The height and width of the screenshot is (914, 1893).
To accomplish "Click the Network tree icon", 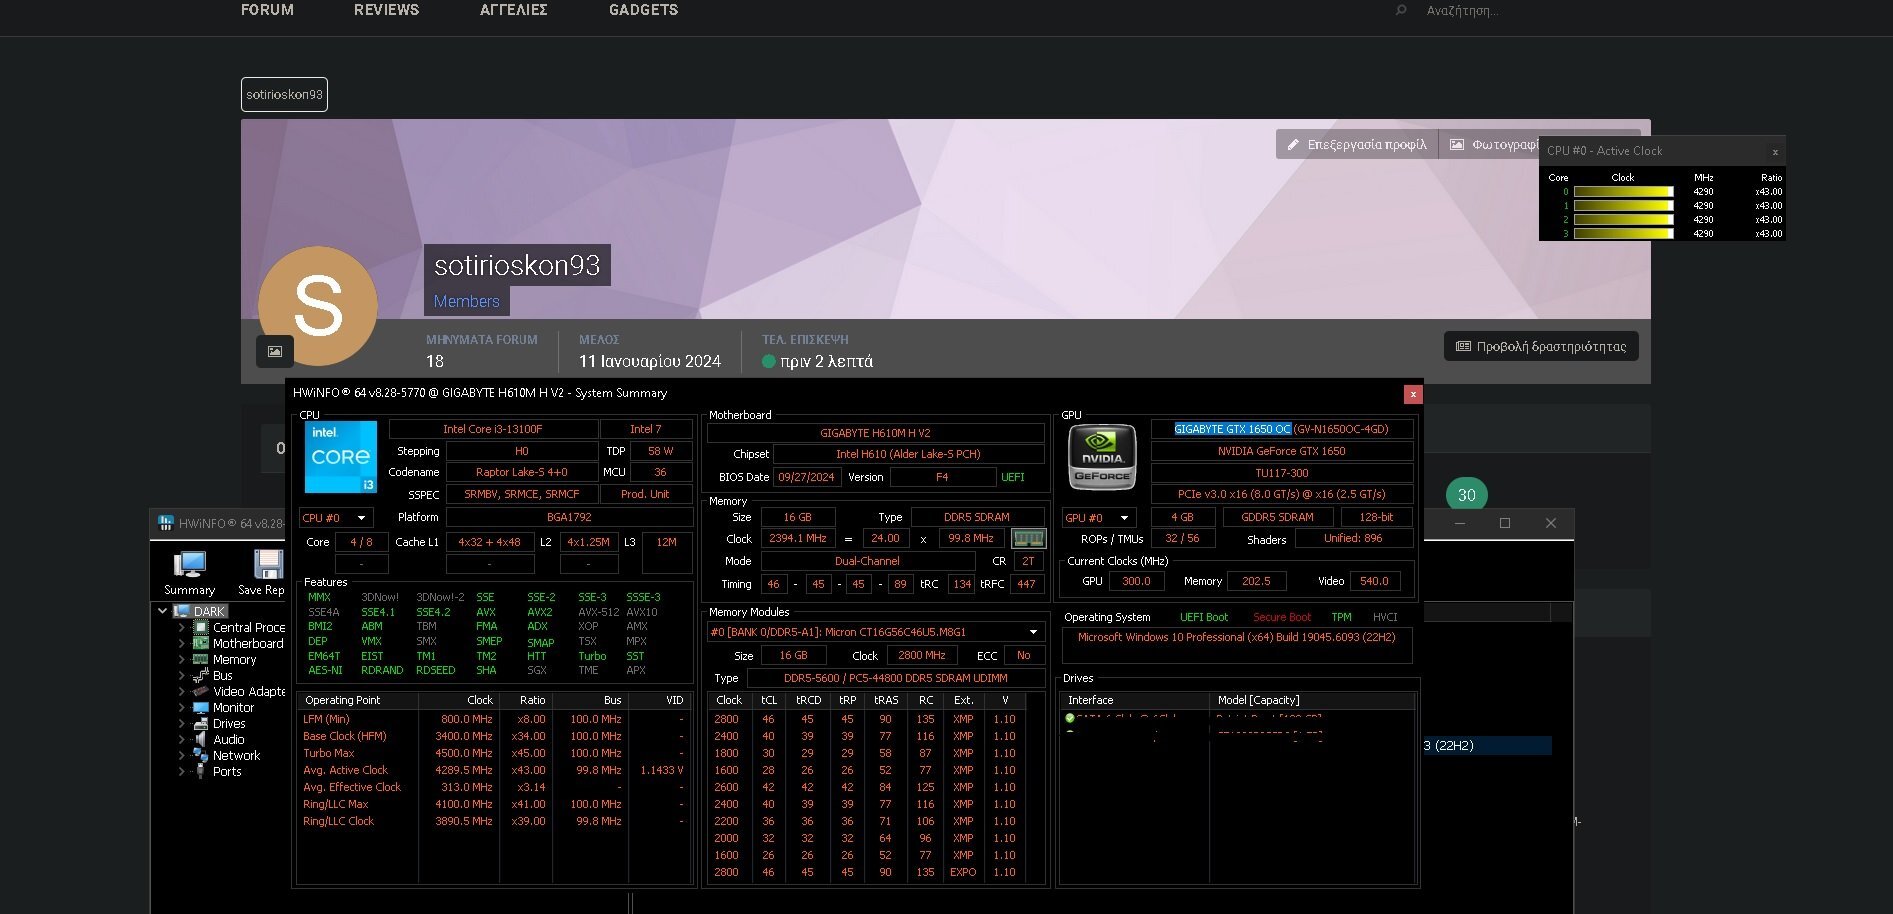I will [x=201, y=755].
